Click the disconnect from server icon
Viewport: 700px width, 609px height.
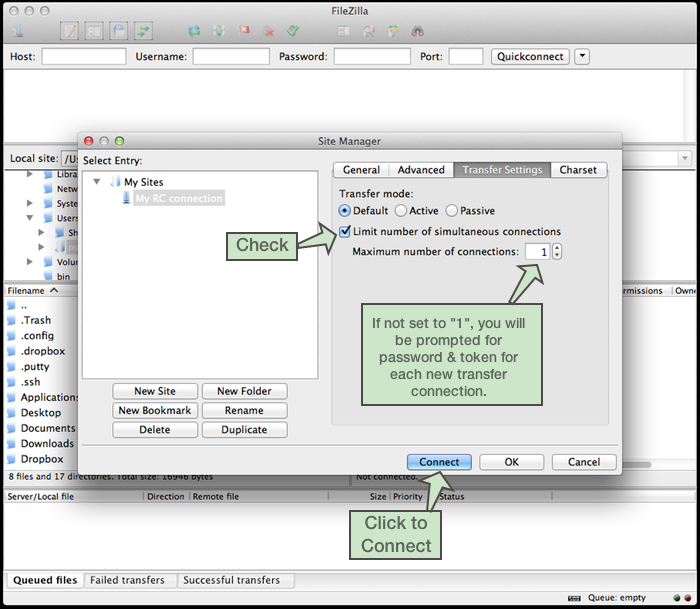click(x=268, y=31)
